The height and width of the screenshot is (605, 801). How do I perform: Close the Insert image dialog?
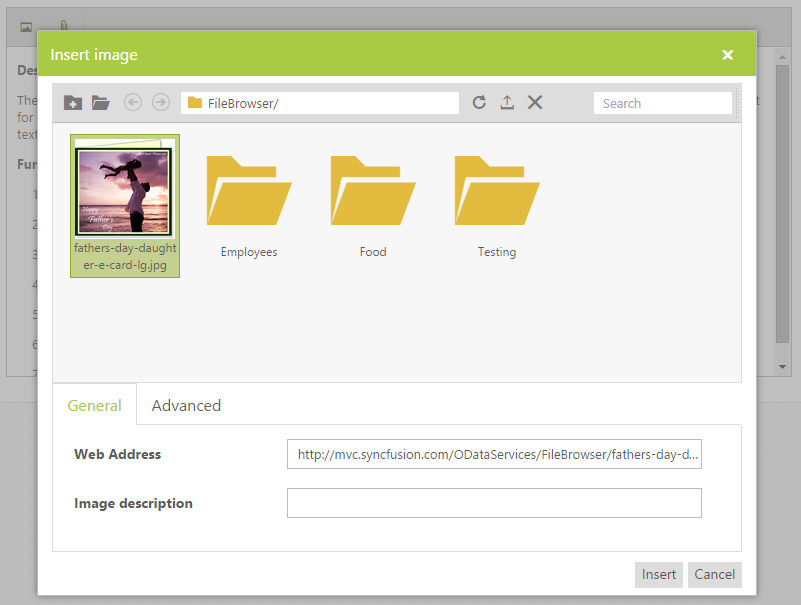pyautogui.click(x=727, y=55)
